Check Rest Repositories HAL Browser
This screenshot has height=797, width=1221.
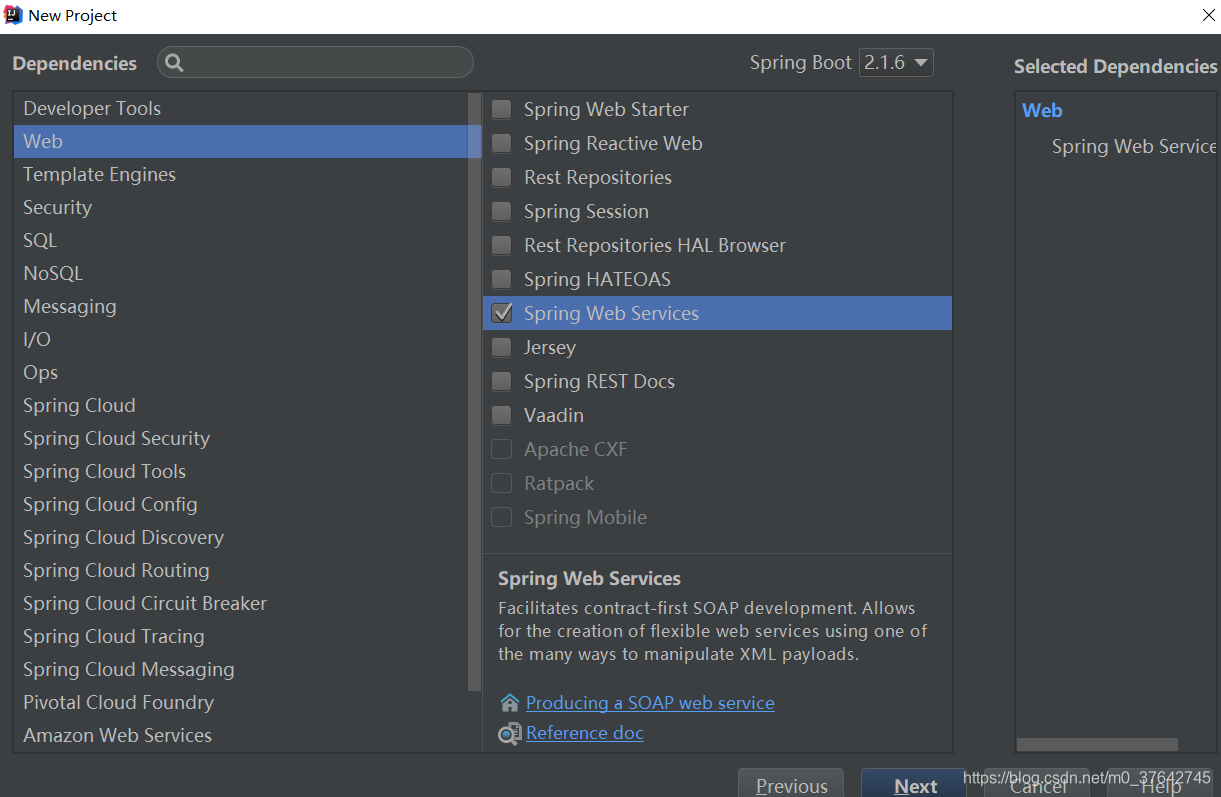click(x=502, y=245)
